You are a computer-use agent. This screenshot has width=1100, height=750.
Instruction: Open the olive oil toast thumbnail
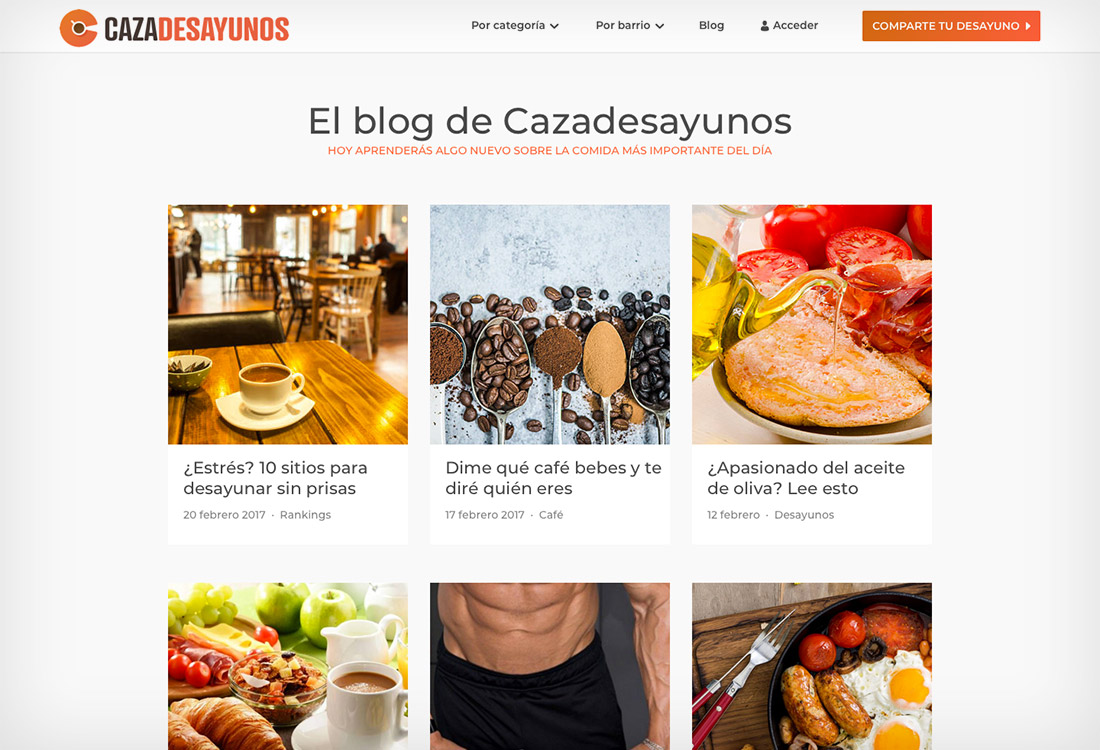(812, 324)
